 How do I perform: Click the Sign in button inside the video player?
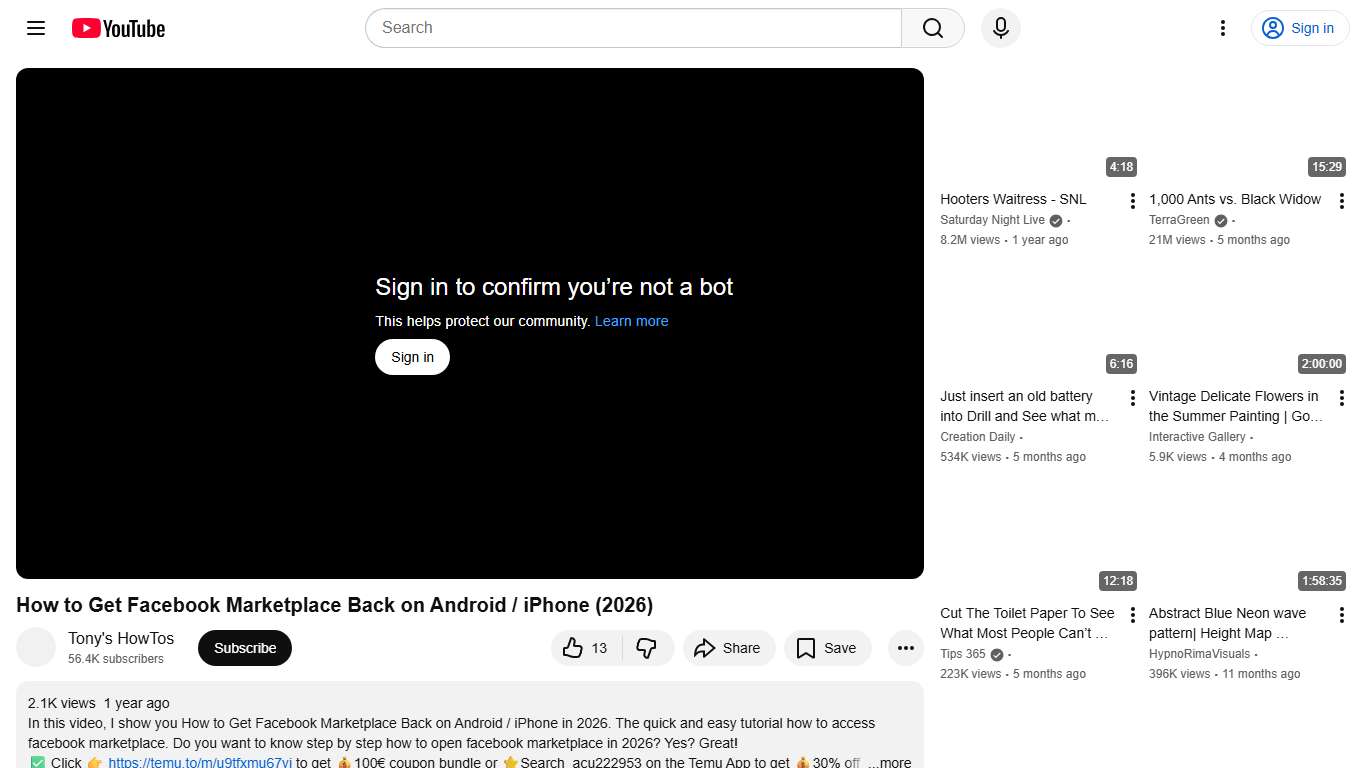(412, 357)
